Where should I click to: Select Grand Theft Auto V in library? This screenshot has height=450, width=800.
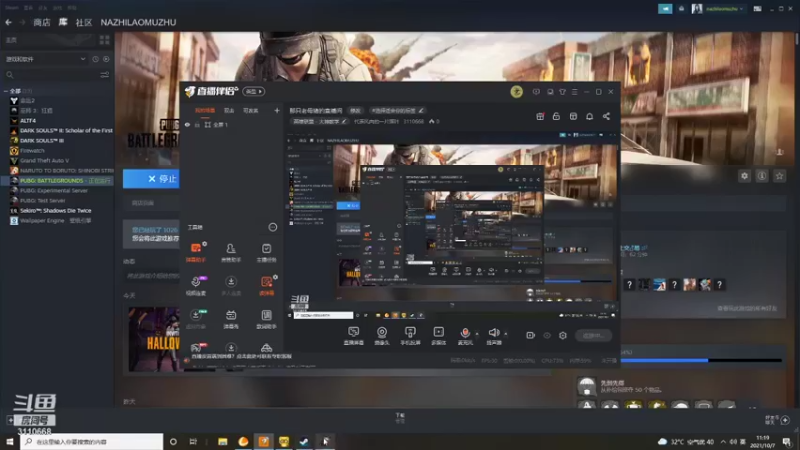tap(44, 160)
